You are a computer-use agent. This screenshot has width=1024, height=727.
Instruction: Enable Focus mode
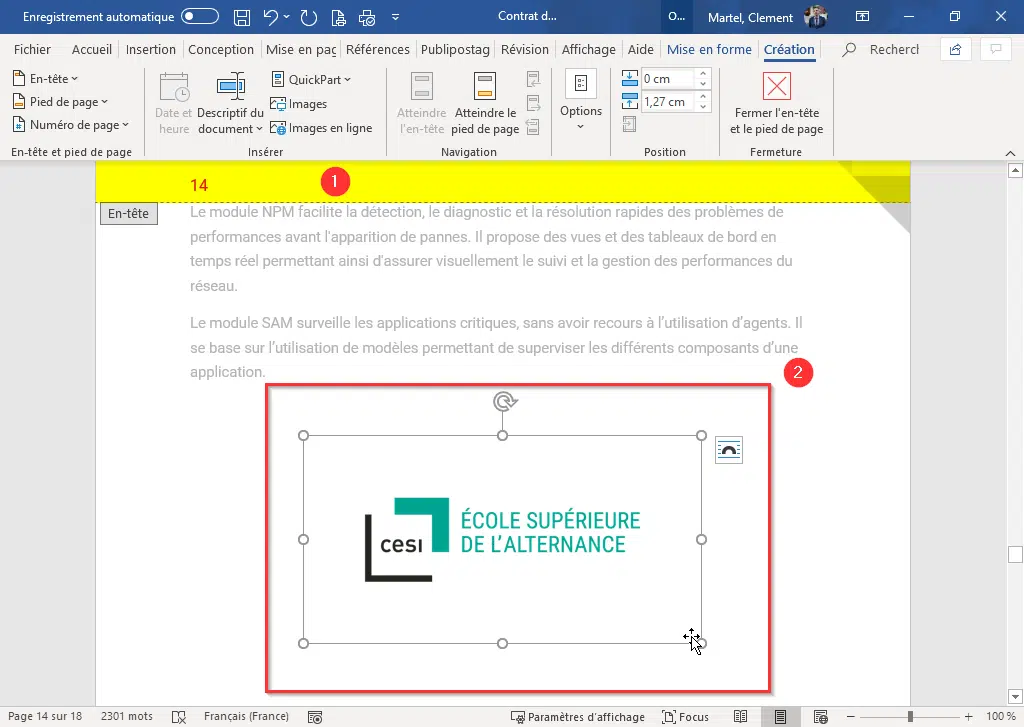(x=685, y=717)
